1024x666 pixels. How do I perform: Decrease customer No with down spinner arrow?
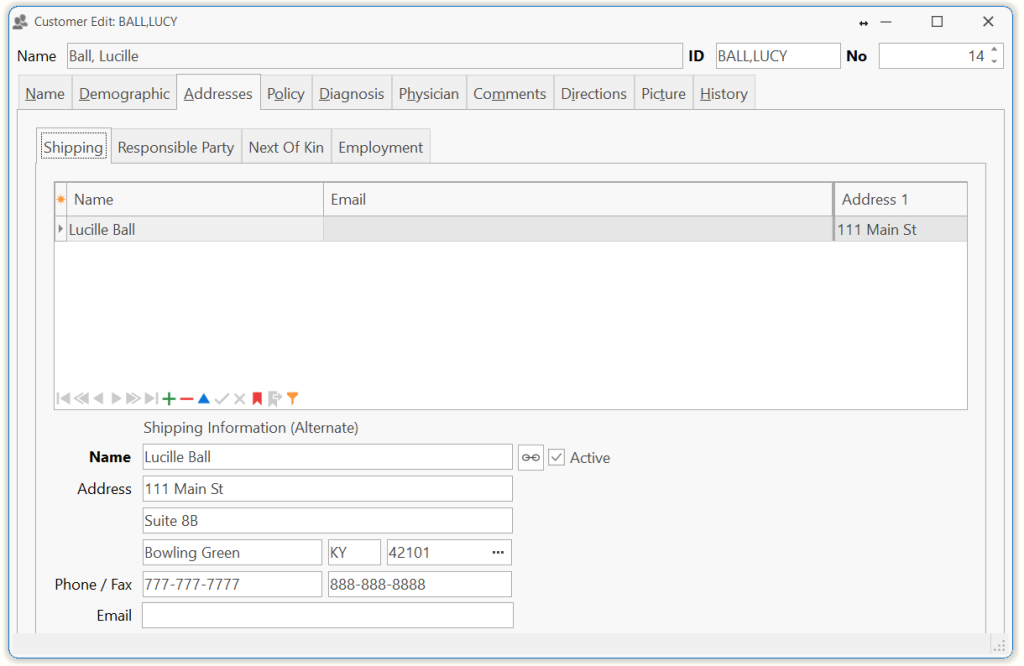point(994,61)
